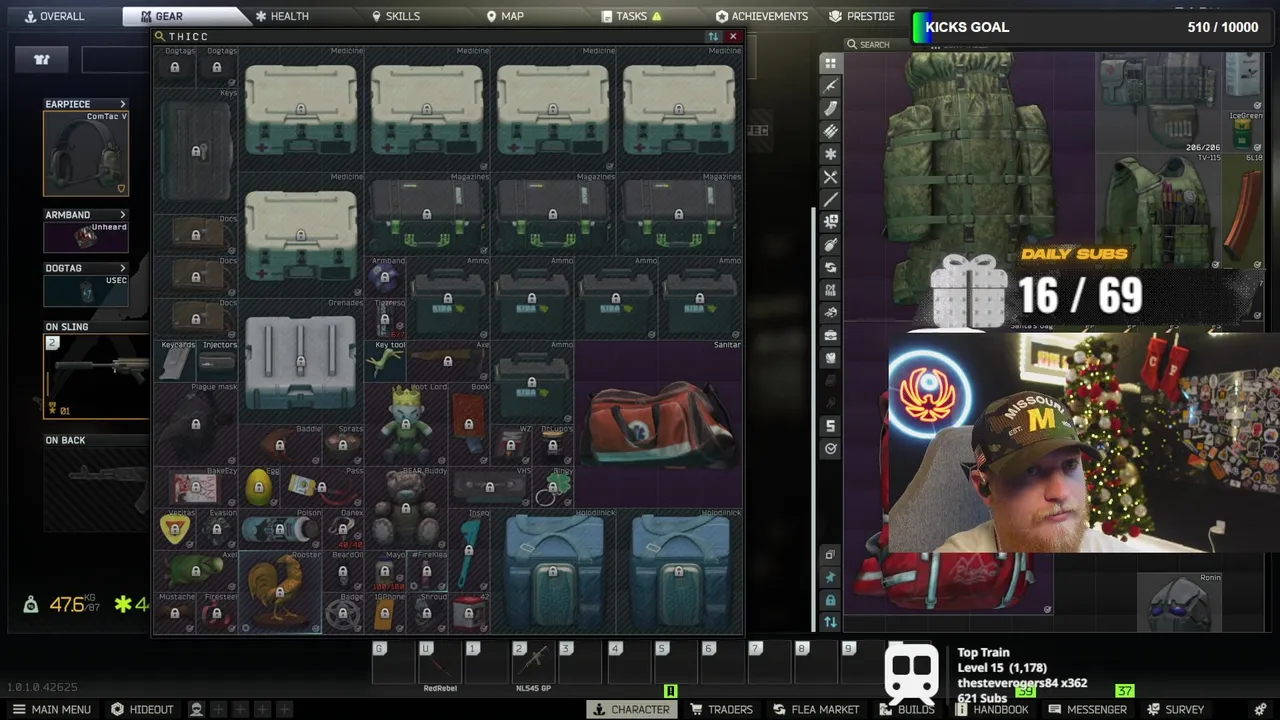Select the ON SLING weapon slot

coord(96,376)
